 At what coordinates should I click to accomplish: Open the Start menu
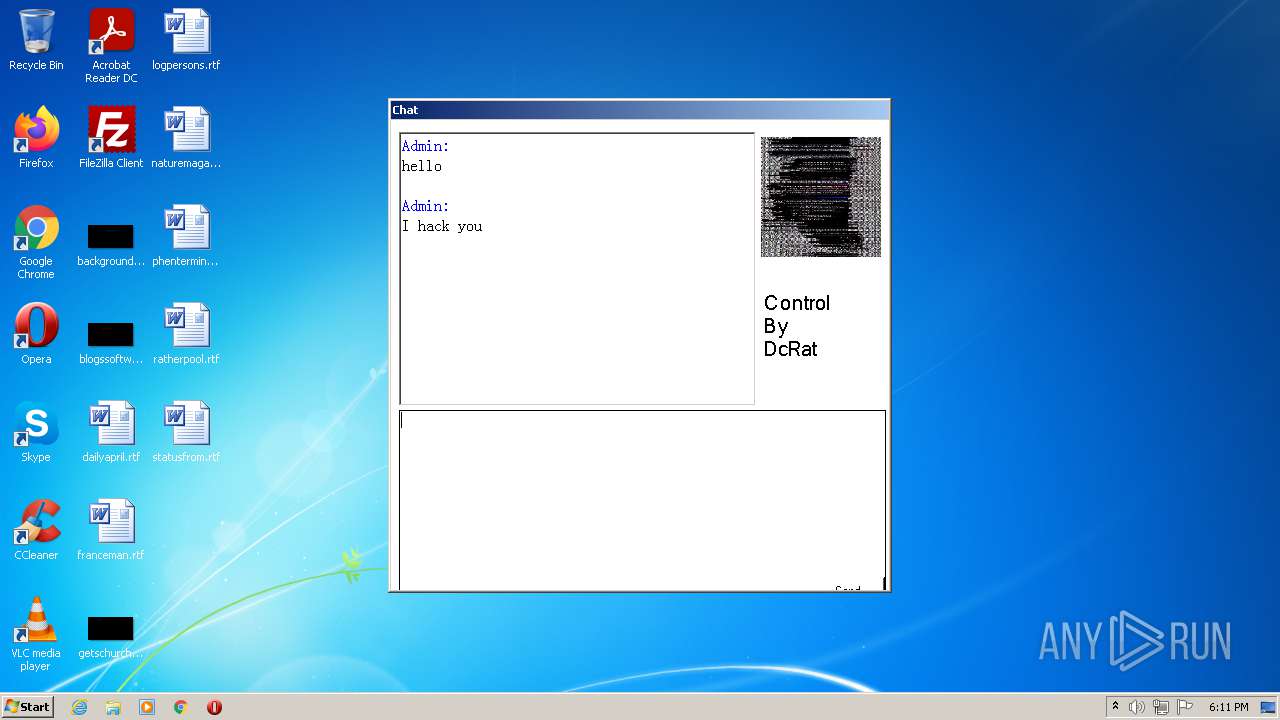pyautogui.click(x=28, y=707)
